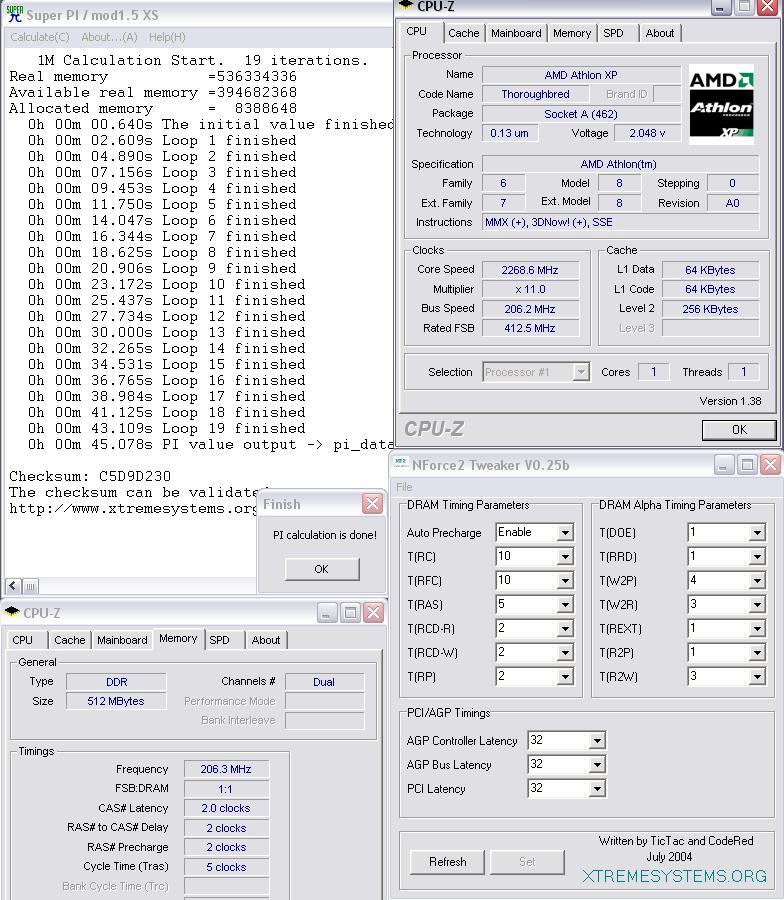Click OK in PI calculation done dialog
Screen dimensions: 784x900
point(321,569)
